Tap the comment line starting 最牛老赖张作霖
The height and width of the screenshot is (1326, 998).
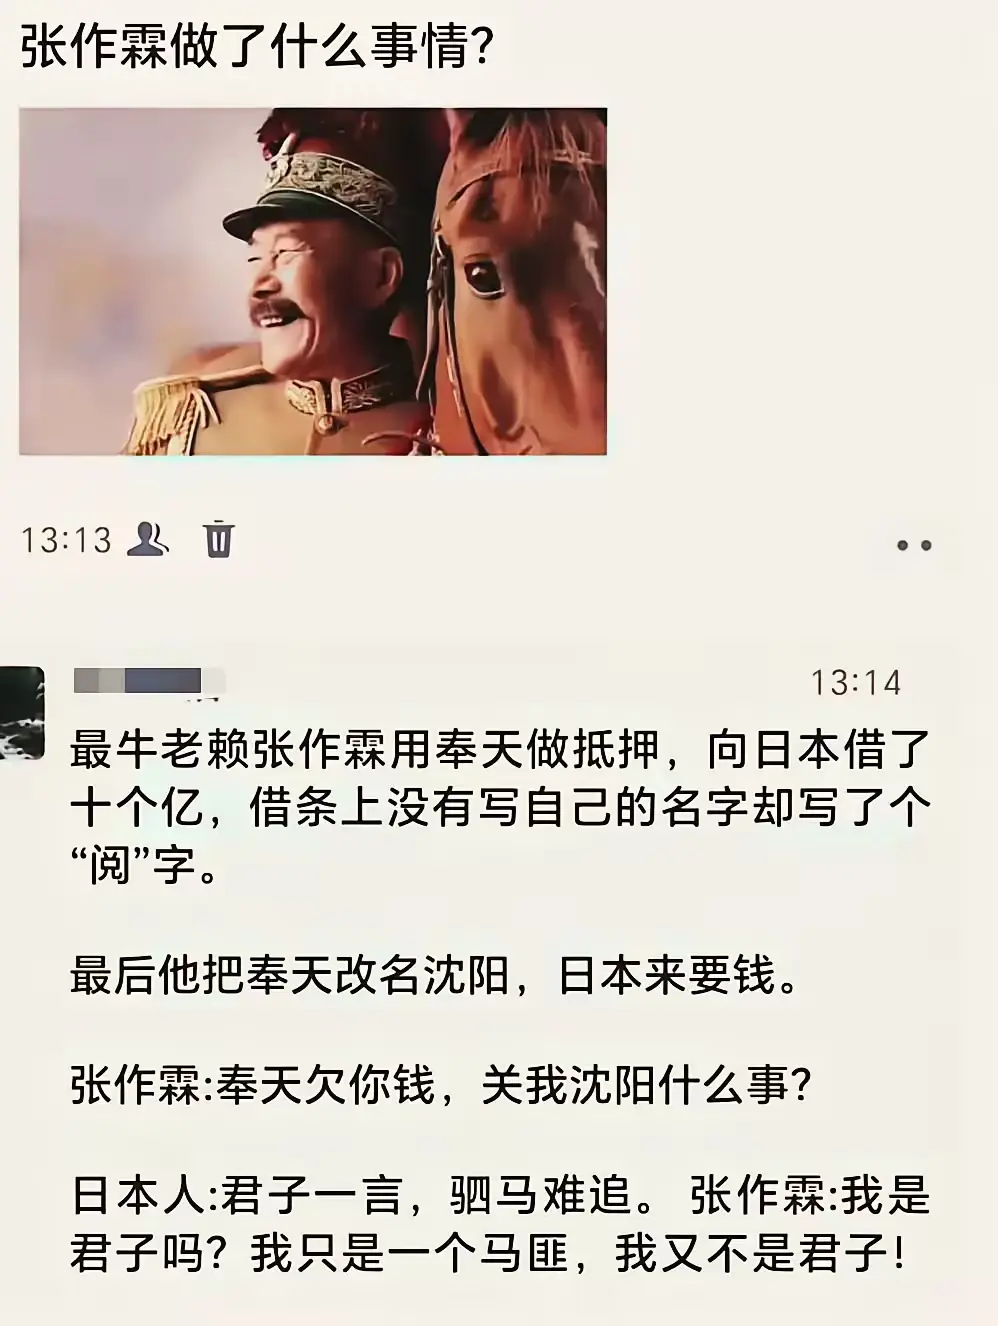tap(500, 750)
